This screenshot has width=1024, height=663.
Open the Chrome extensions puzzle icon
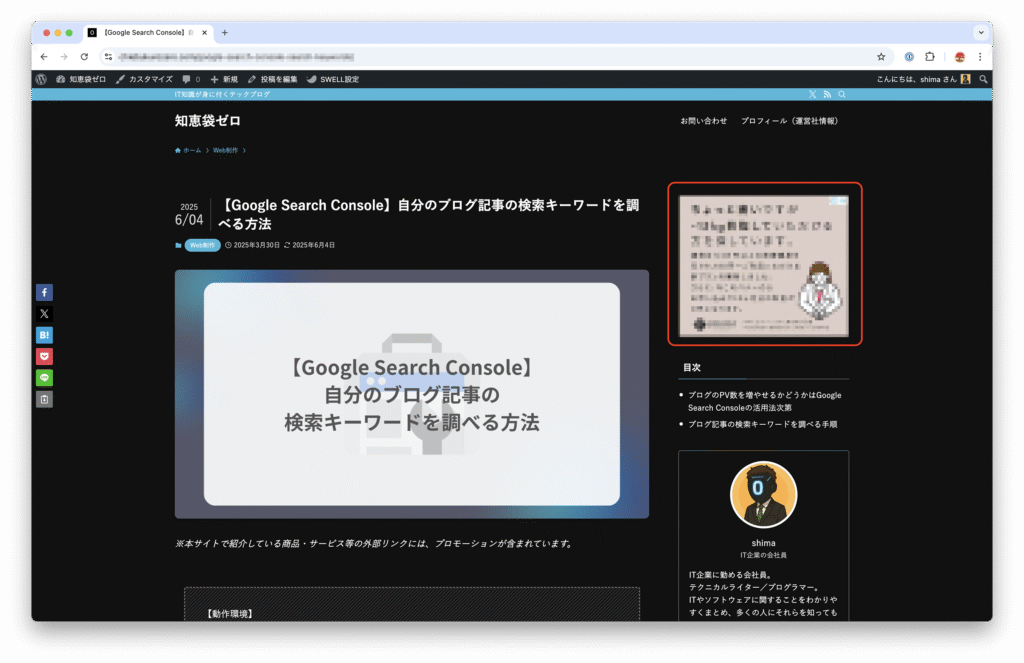coord(930,57)
